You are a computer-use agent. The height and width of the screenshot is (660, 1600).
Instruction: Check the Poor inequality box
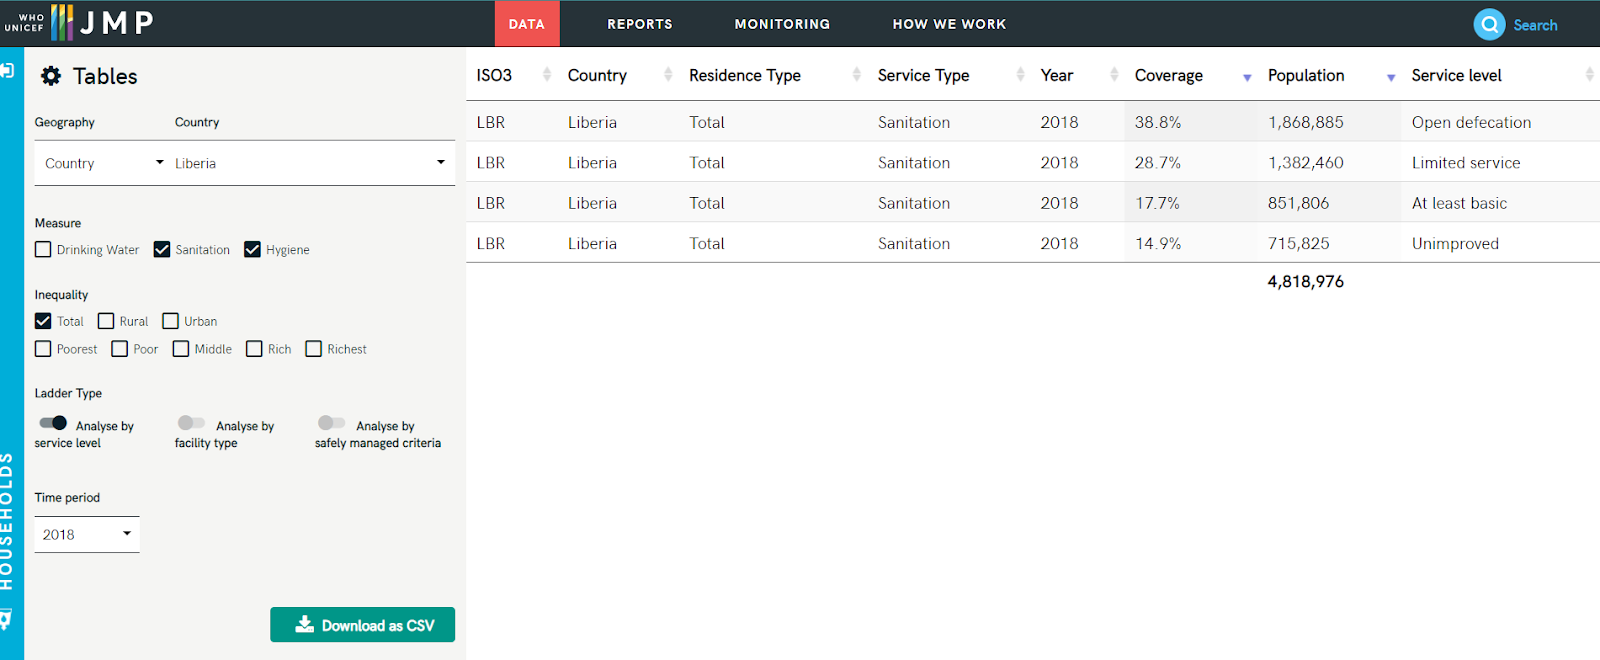click(x=120, y=349)
